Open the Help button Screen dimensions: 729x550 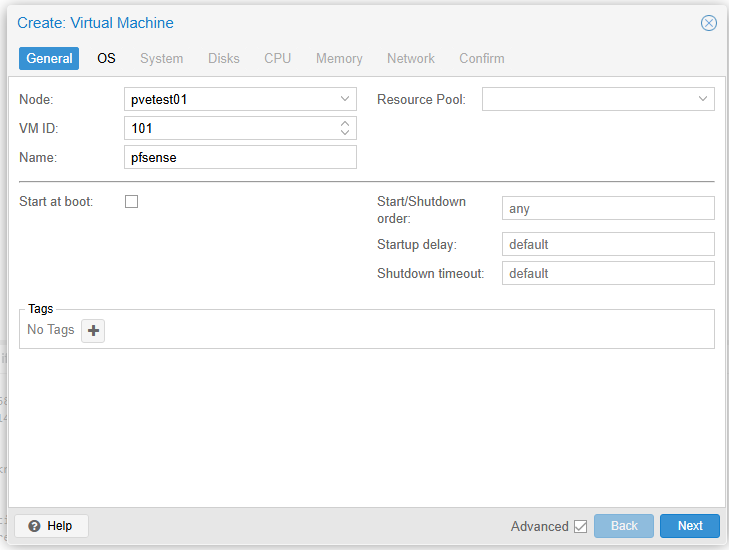(x=51, y=526)
